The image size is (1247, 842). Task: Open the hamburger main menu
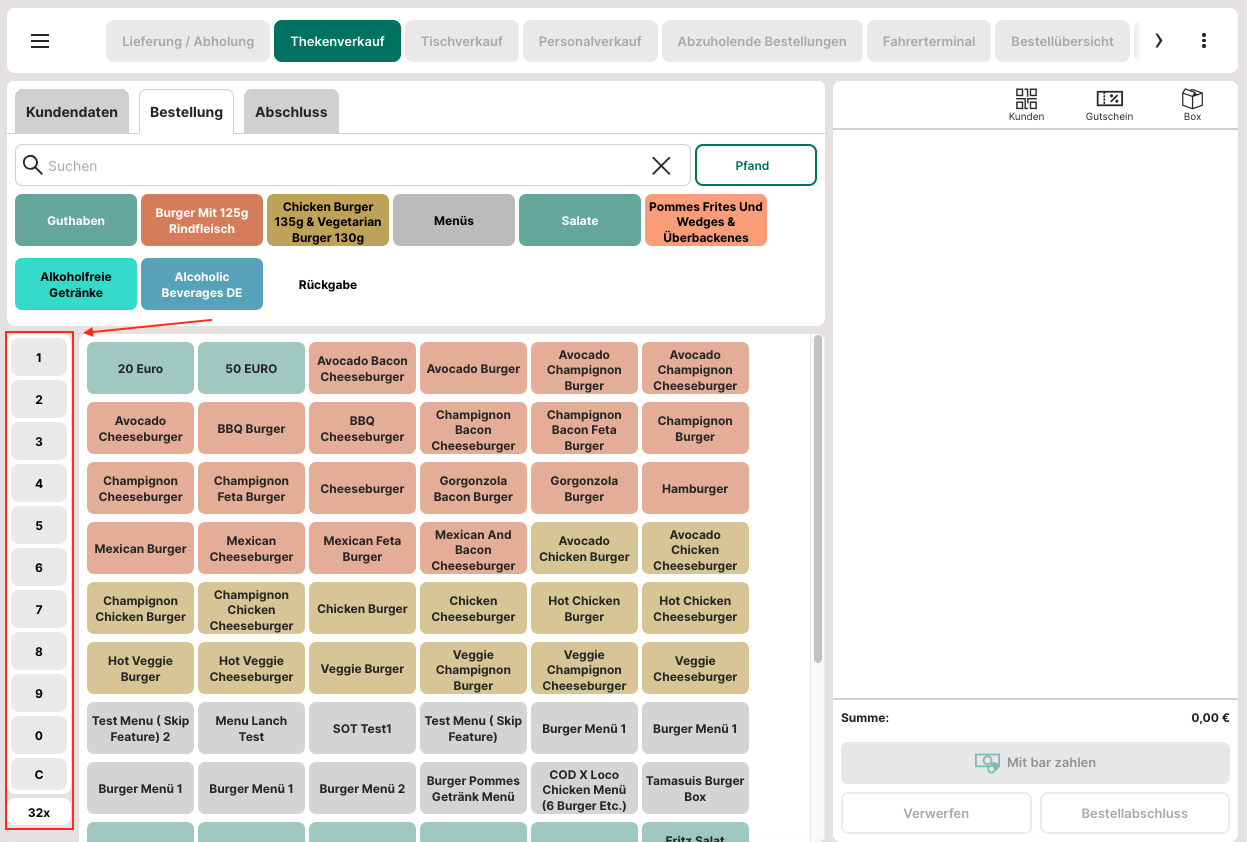pyautogui.click(x=40, y=41)
